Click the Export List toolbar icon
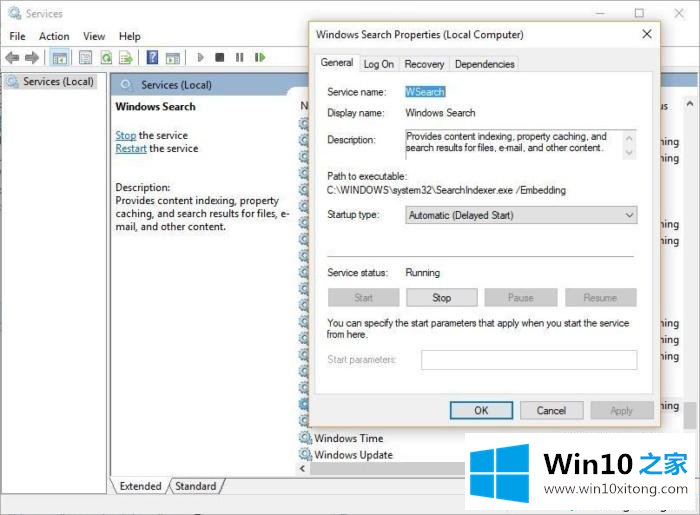This screenshot has height=515, width=700. [x=126, y=58]
